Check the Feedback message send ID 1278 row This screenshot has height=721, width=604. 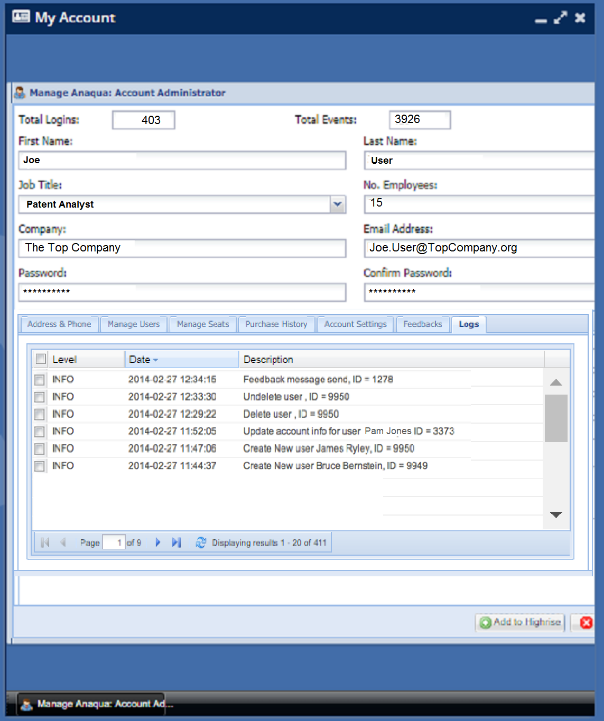point(40,379)
